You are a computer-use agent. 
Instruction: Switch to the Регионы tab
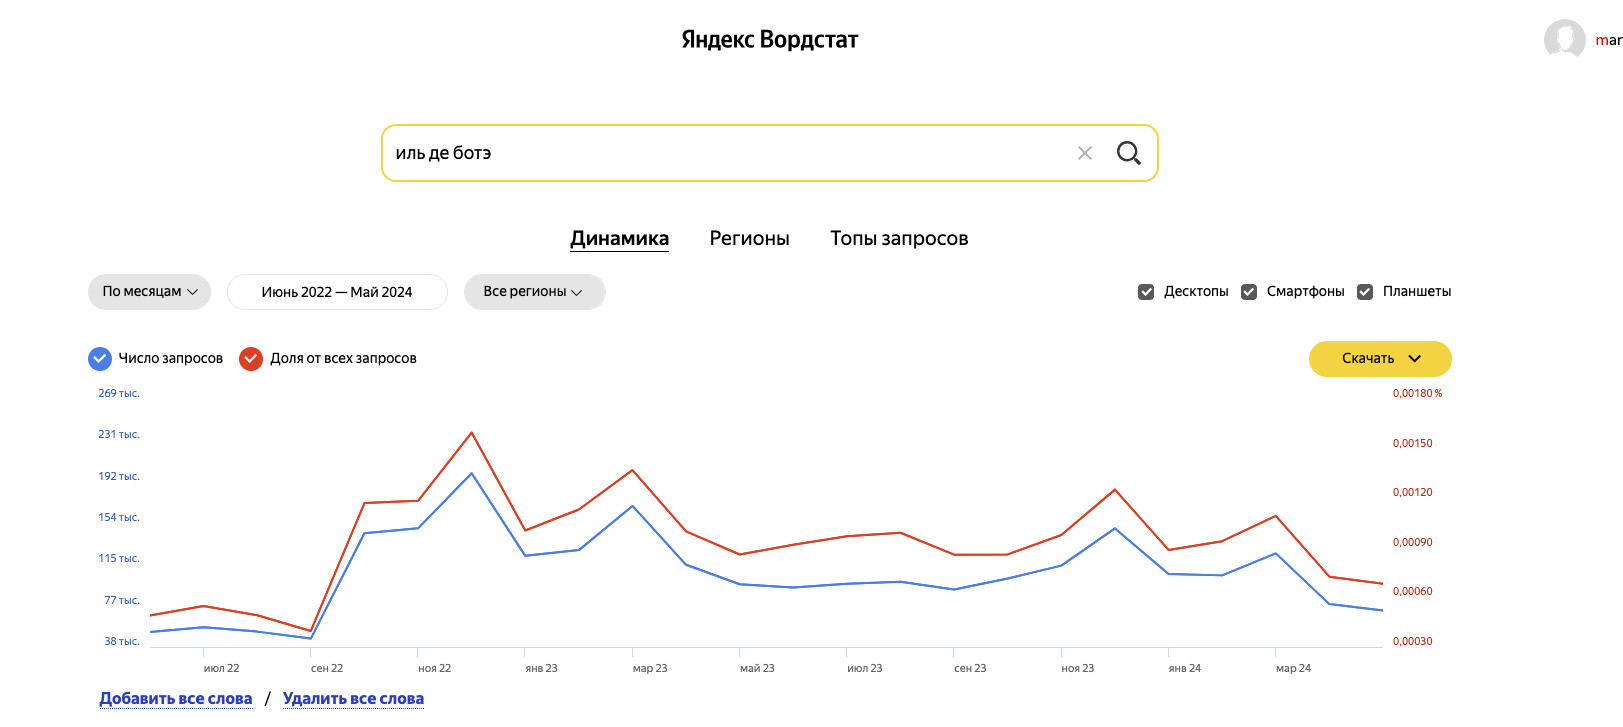[x=749, y=238]
